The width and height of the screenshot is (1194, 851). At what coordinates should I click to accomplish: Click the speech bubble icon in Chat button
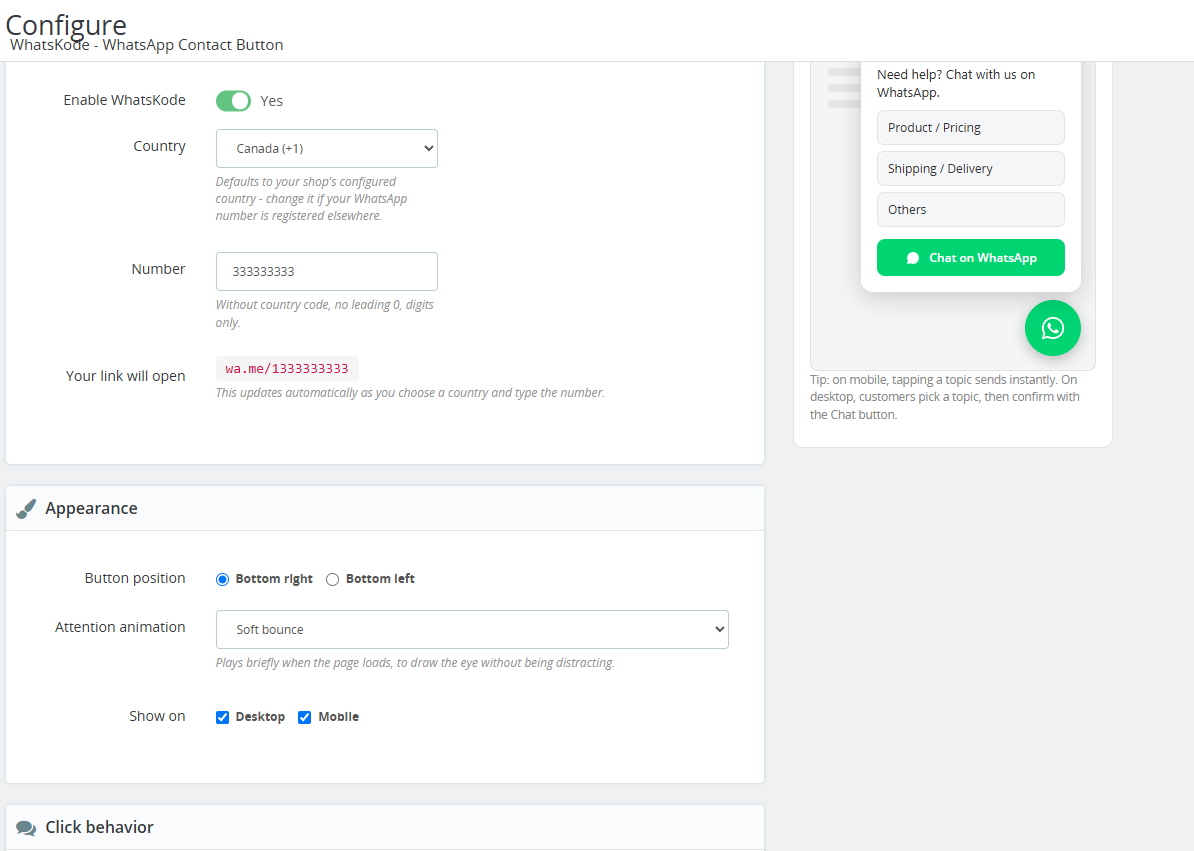click(x=912, y=258)
